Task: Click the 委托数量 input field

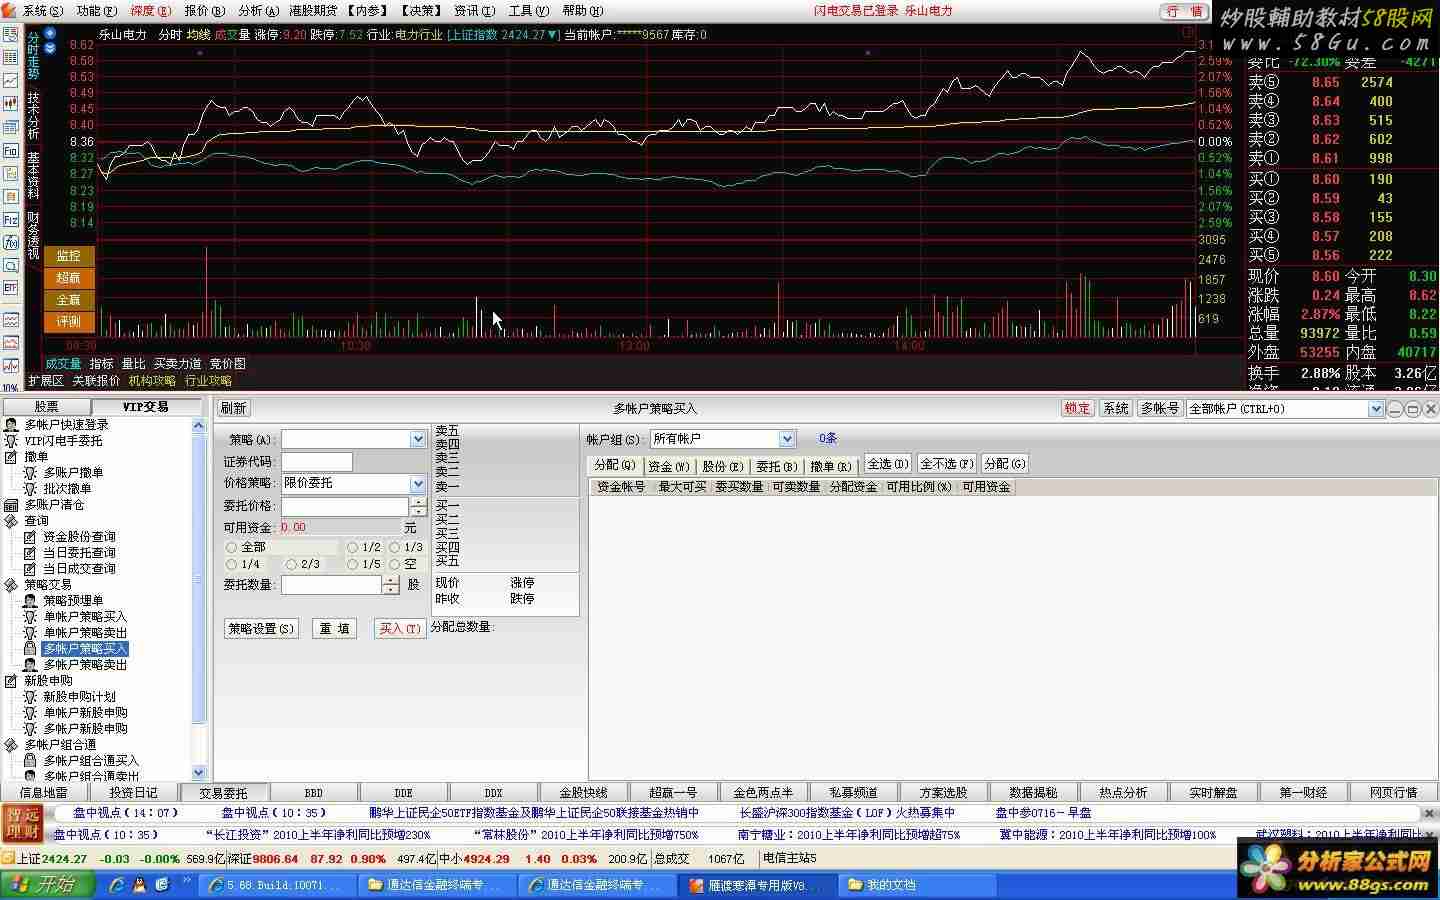Action: tap(332, 585)
